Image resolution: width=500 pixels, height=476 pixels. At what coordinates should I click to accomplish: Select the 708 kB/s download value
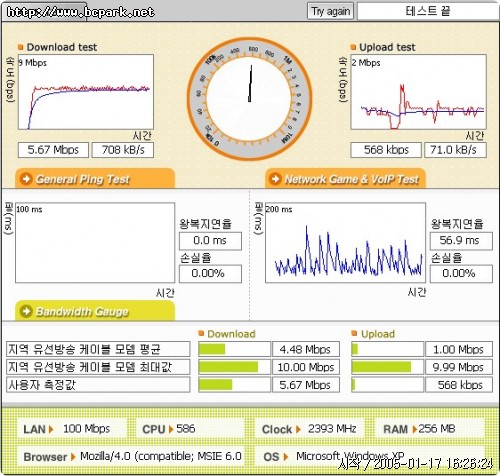click(123, 150)
